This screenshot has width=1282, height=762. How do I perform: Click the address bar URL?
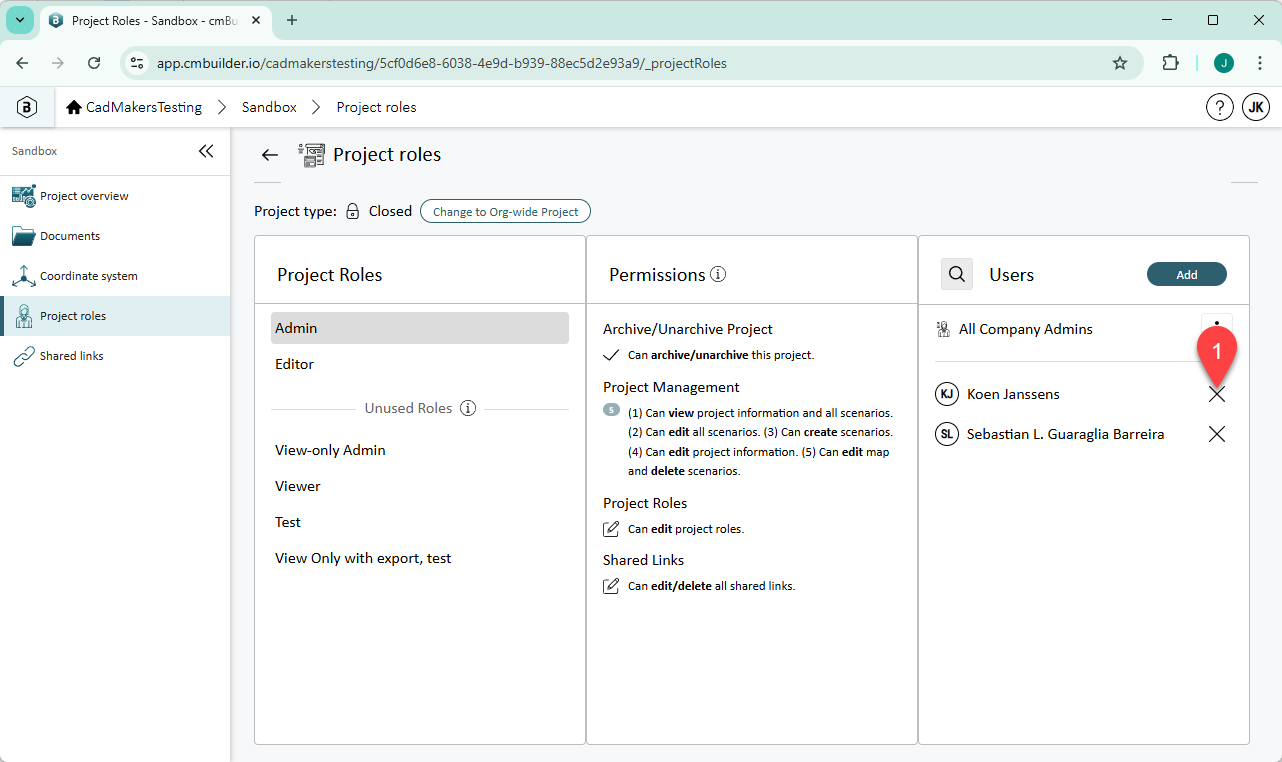(x=442, y=63)
